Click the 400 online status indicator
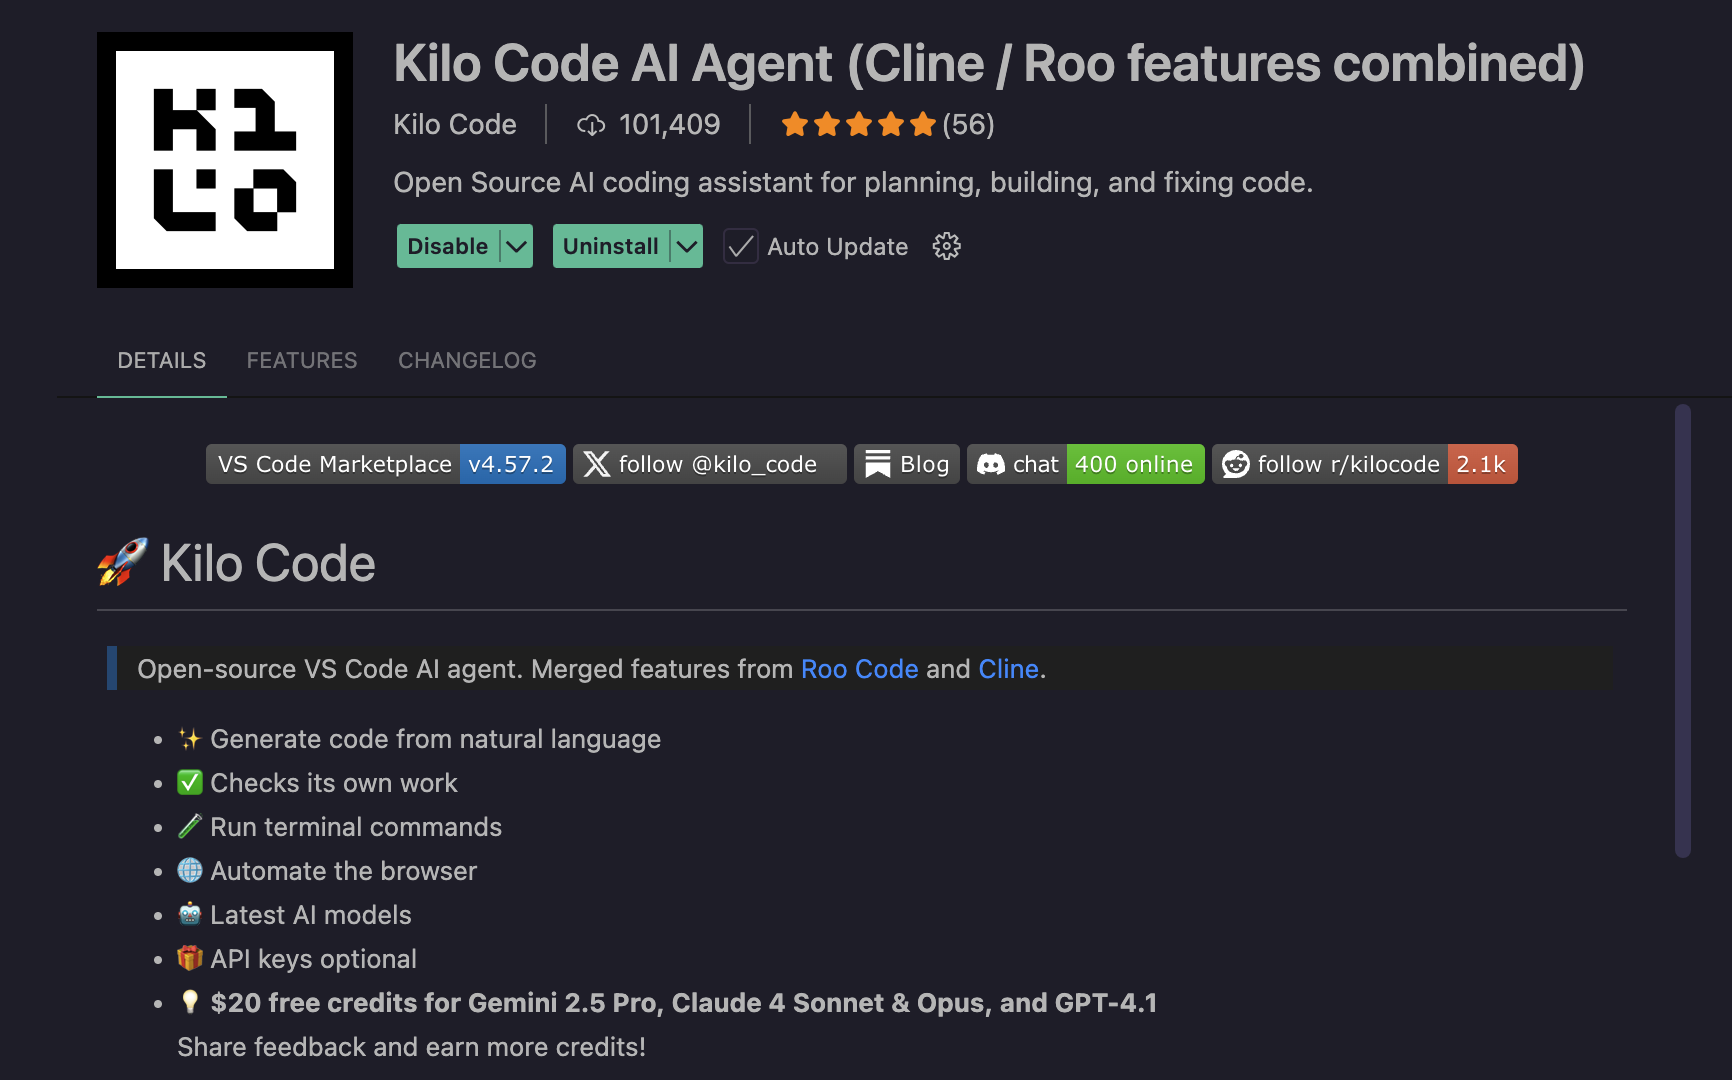This screenshot has width=1732, height=1080. (x=1134, y=463)
